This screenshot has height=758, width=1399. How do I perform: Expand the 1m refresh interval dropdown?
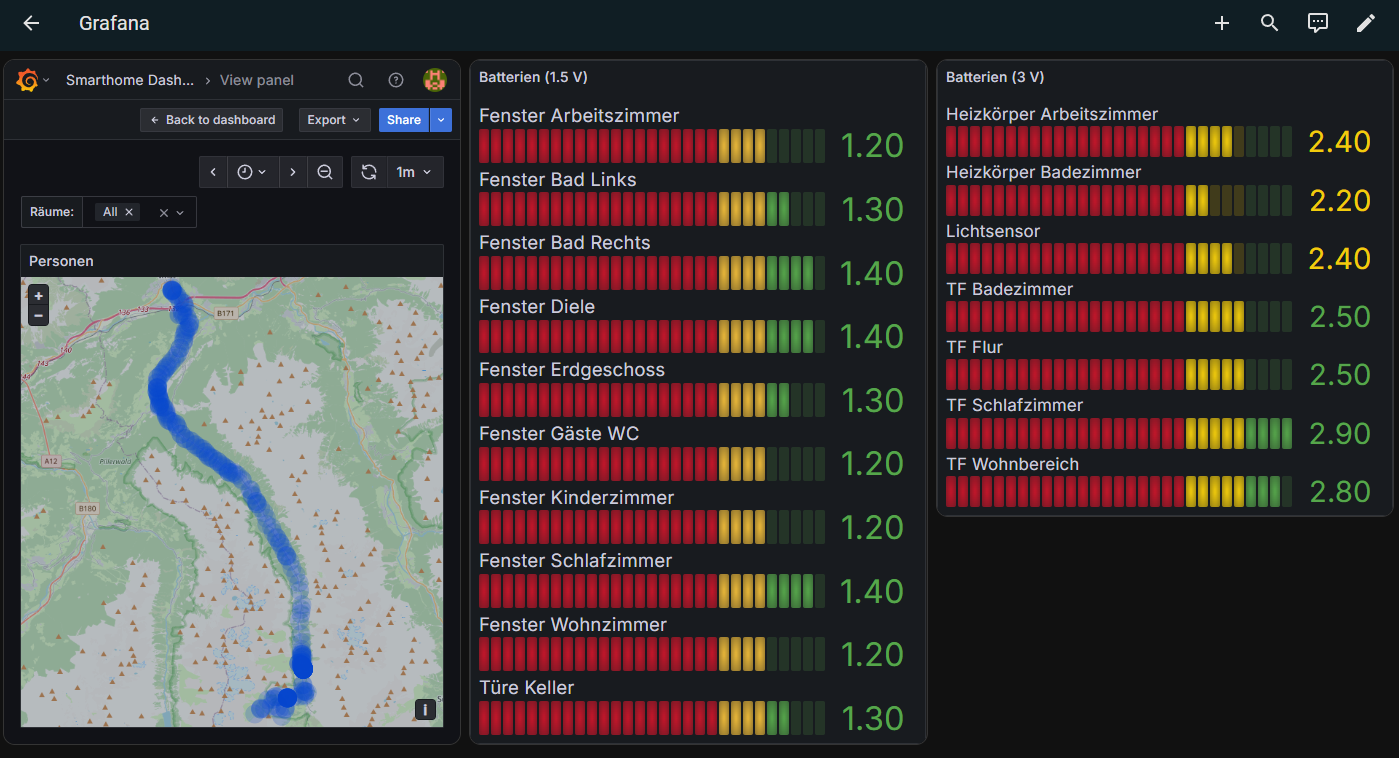click(x=414, y=172)
